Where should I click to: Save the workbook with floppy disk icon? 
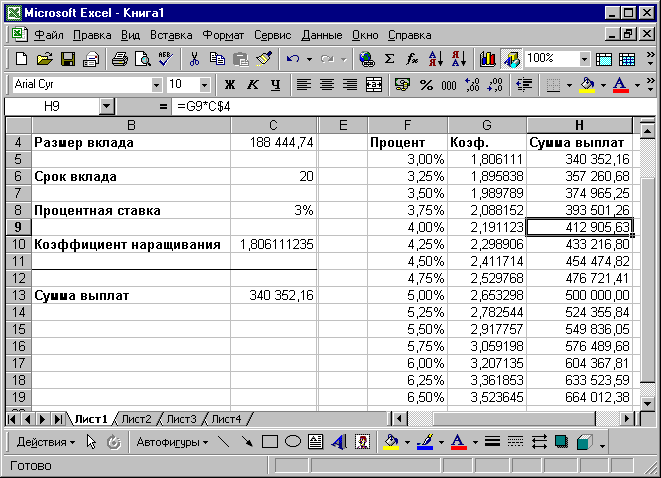(x=67, y=59)
